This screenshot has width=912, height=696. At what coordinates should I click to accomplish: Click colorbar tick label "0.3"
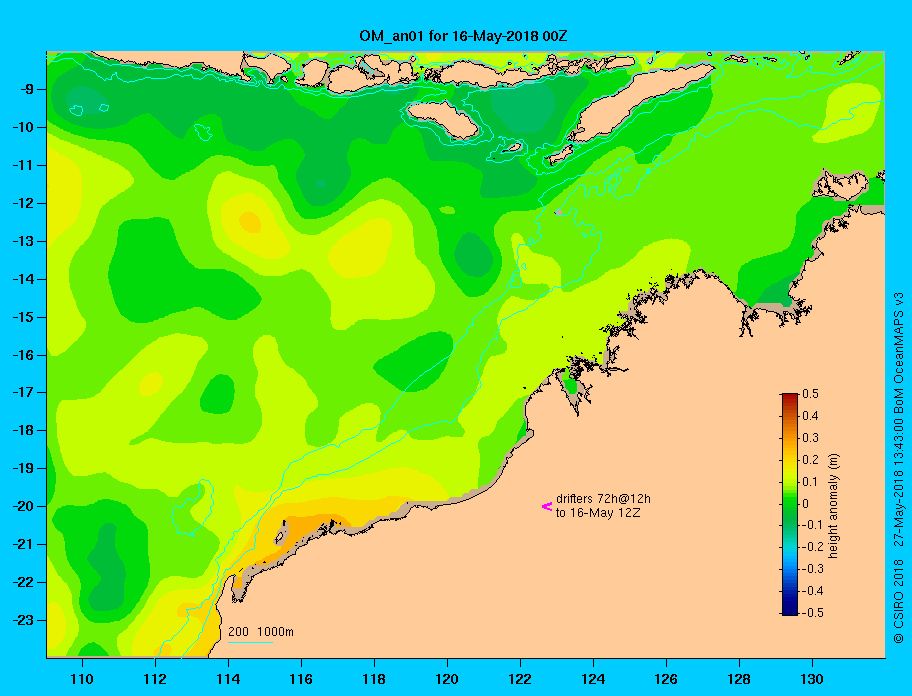pos(810,438)
